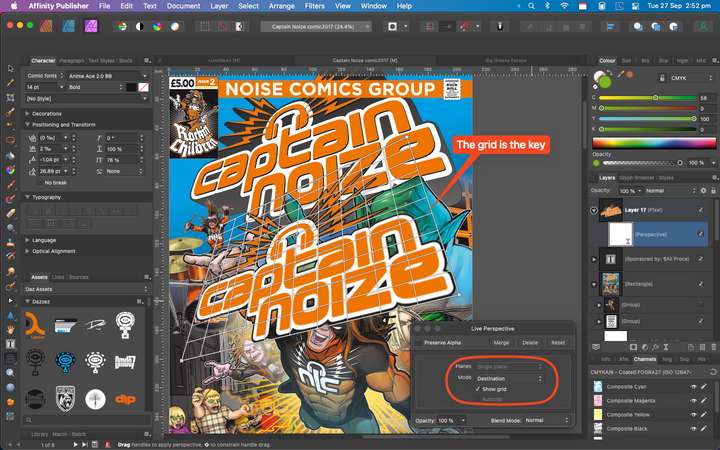Screen dimensions: 720x450
Task: Collapse the Positioning and Transform section
Action: tap(28, 124)
